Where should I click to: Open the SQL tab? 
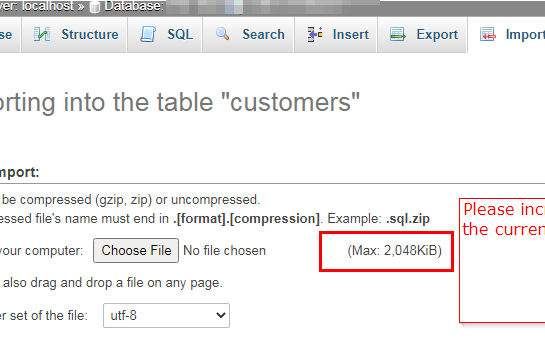point(165,35)
